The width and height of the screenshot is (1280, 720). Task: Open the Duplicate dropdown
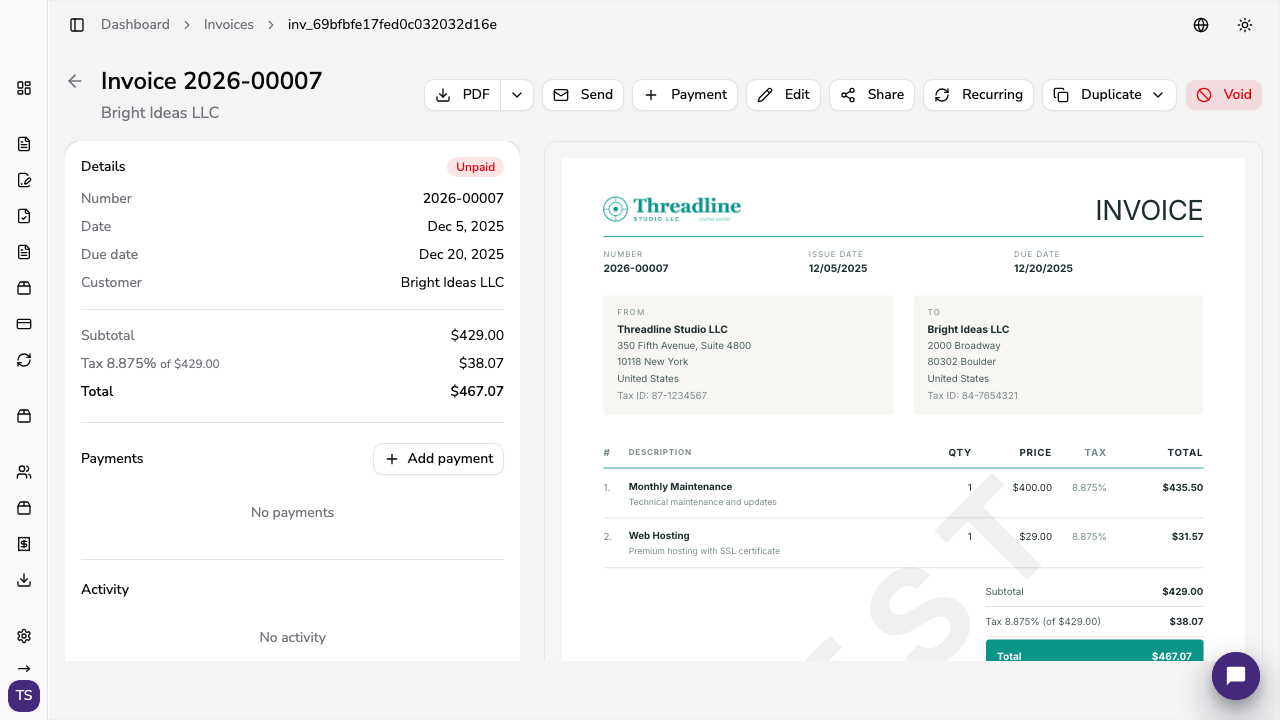1109,95
